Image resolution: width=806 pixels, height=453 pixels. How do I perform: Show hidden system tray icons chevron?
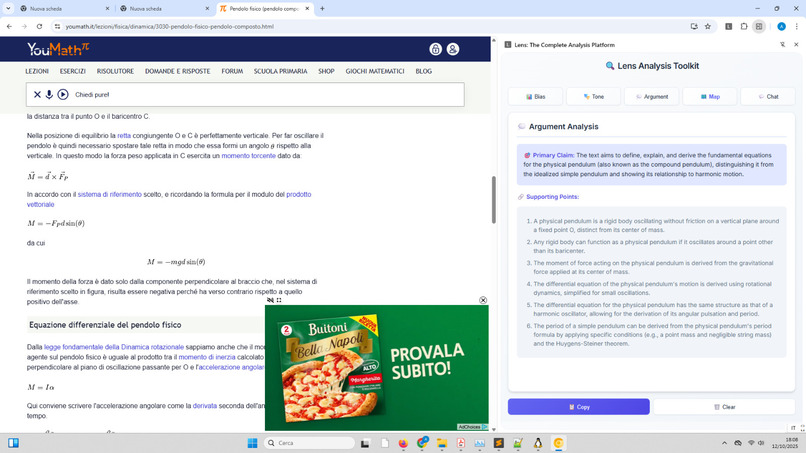(x=724, y=443)
